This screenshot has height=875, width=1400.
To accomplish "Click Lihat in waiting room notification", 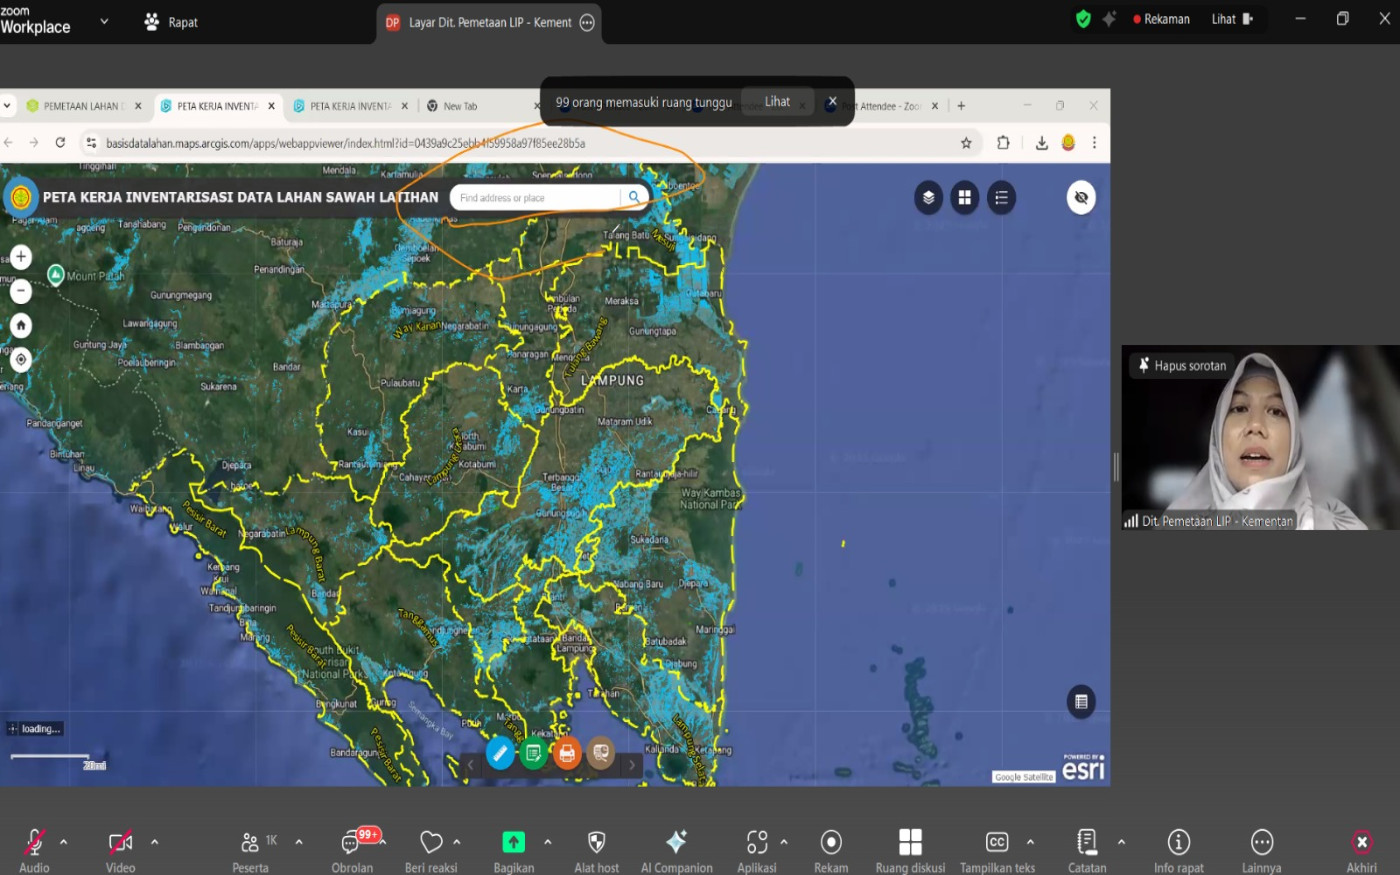I will (777, 102).
